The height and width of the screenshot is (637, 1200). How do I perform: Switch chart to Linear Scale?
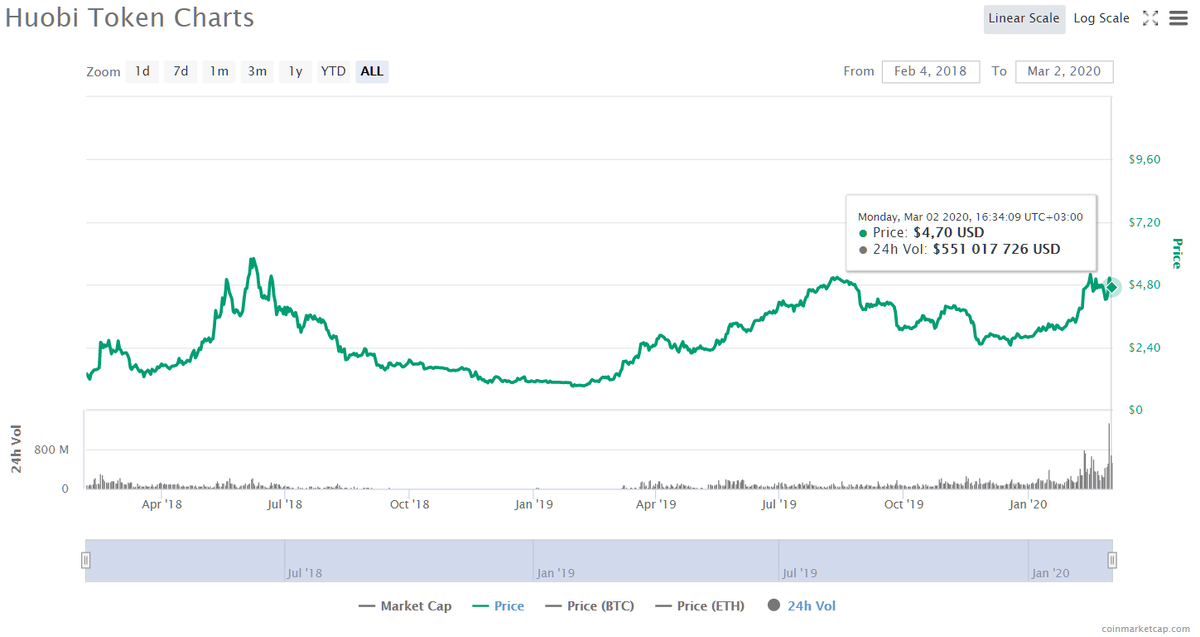tap(1024, 18)
